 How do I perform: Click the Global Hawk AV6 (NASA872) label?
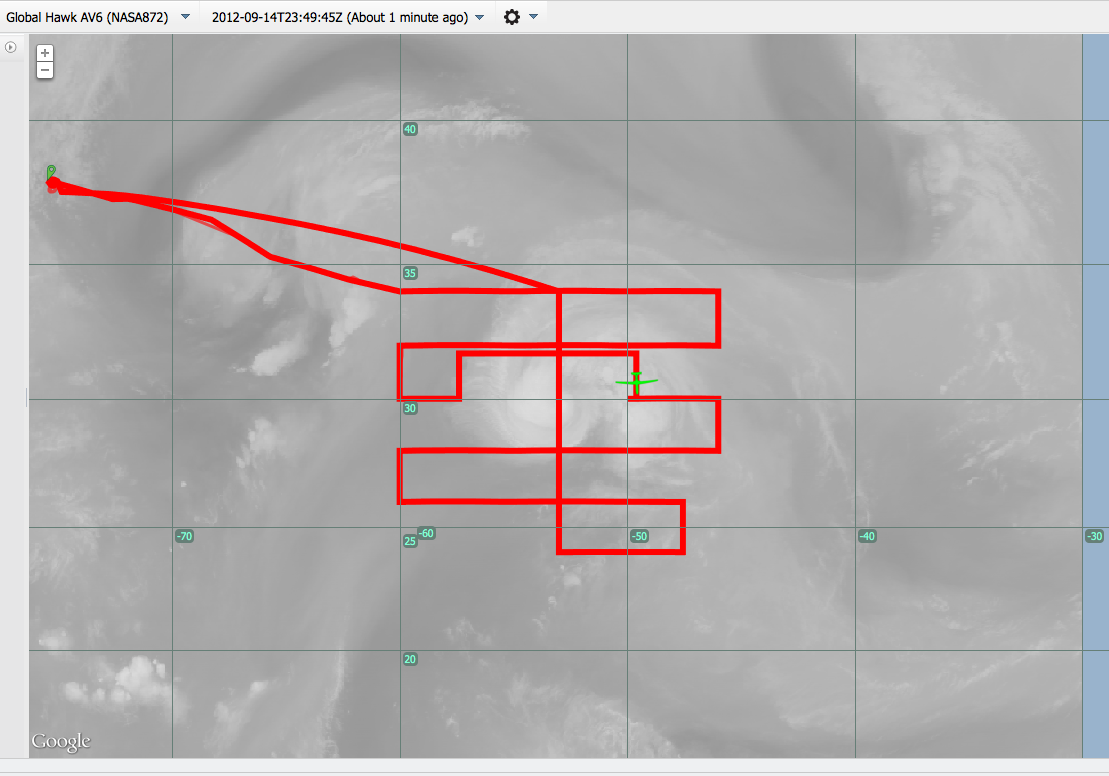tap(87, 17)
